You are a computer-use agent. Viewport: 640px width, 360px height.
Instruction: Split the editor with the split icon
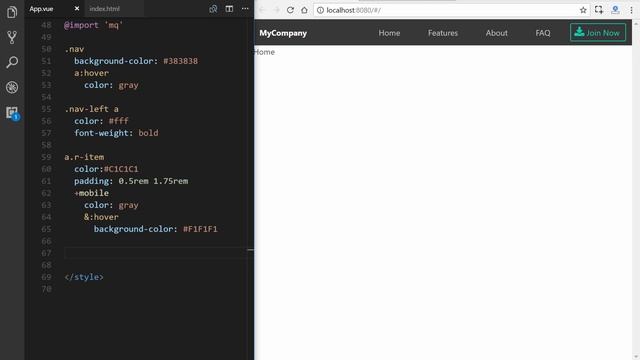pos(229,9)
